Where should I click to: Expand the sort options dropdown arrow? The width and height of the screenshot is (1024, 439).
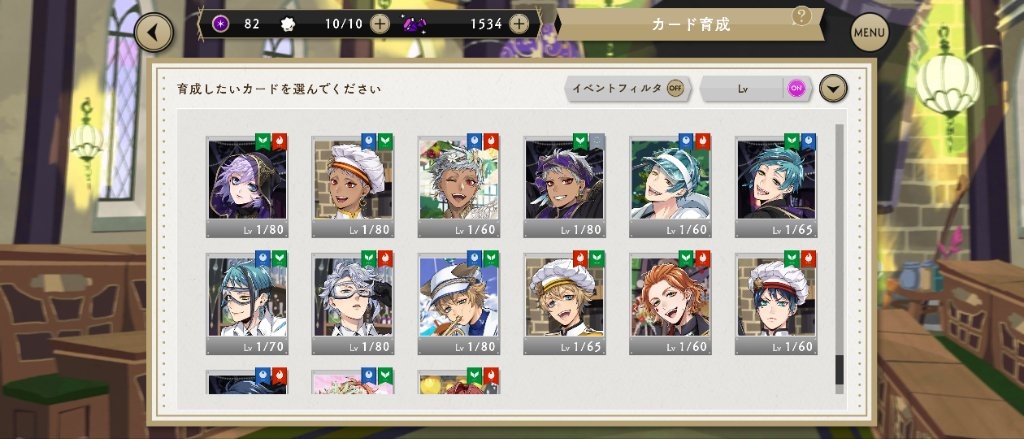[833, 88]
